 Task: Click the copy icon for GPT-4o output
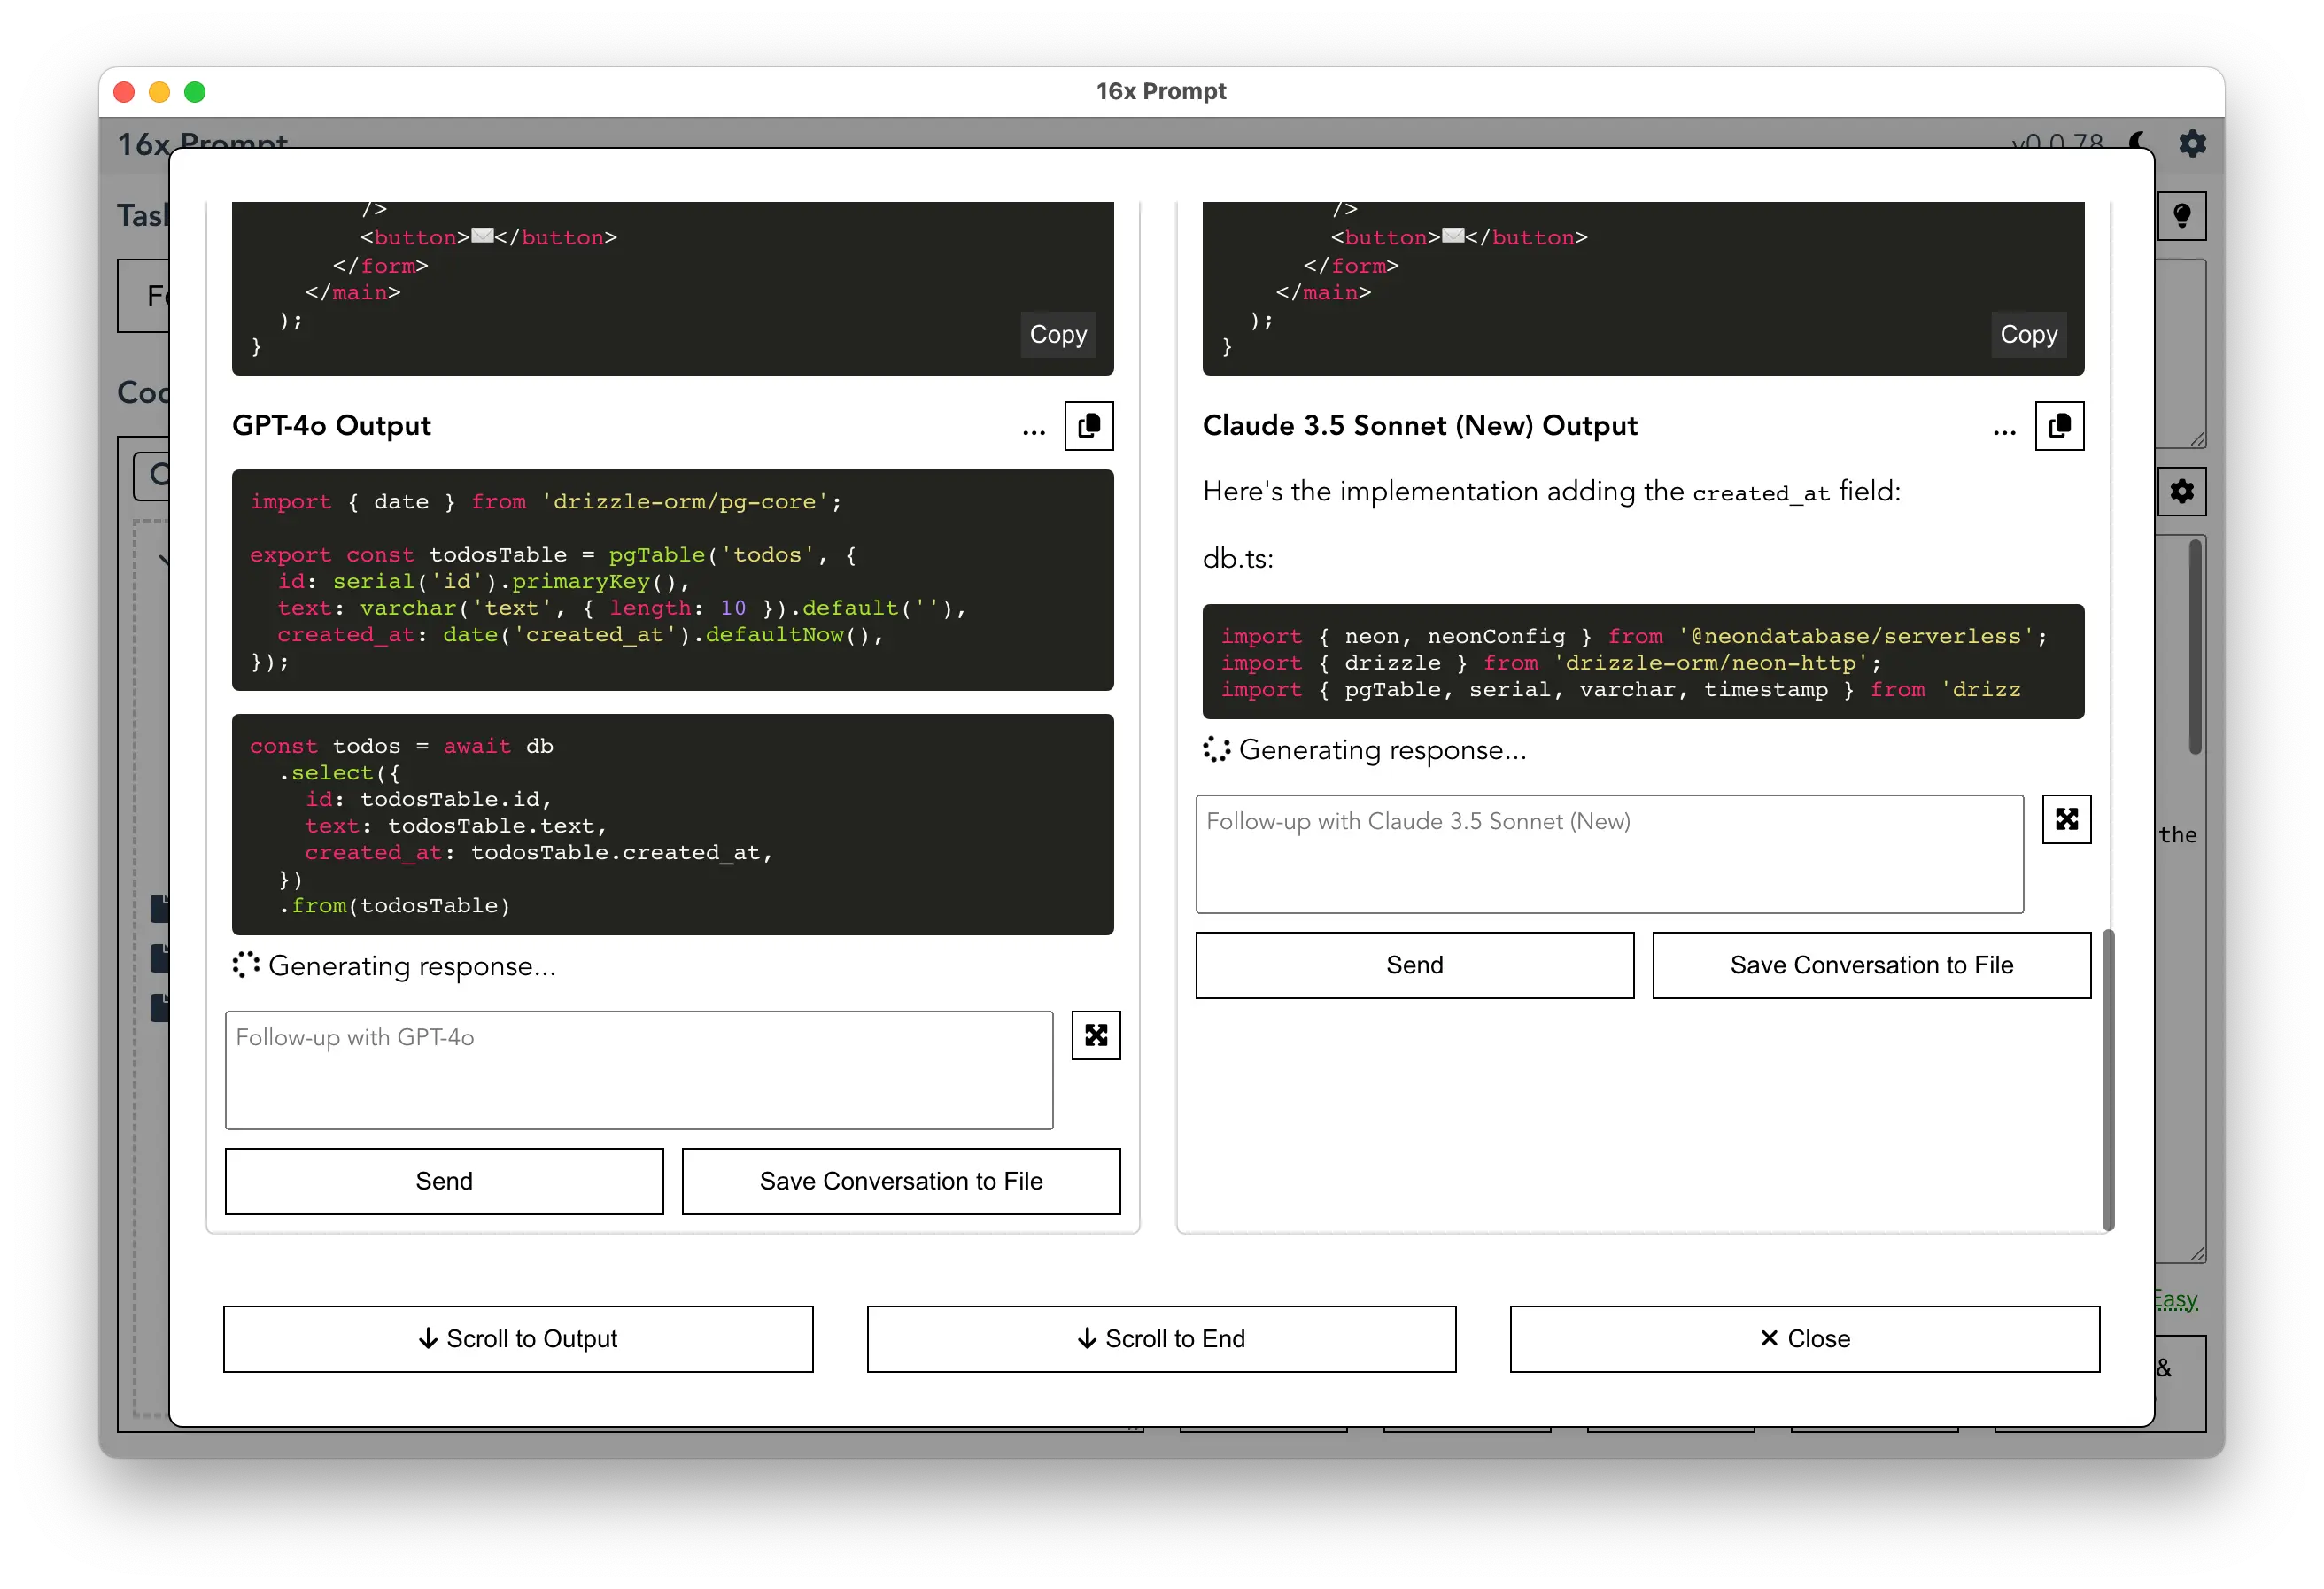click(1091, 425)
